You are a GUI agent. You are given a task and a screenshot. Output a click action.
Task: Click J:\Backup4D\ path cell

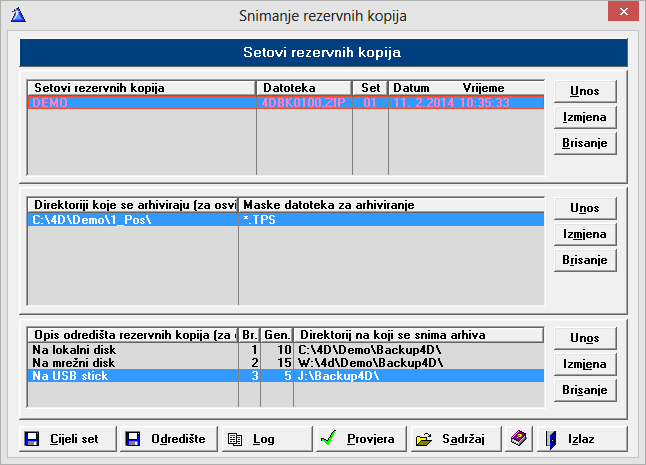pyautogui.click(x=419, y=376)
